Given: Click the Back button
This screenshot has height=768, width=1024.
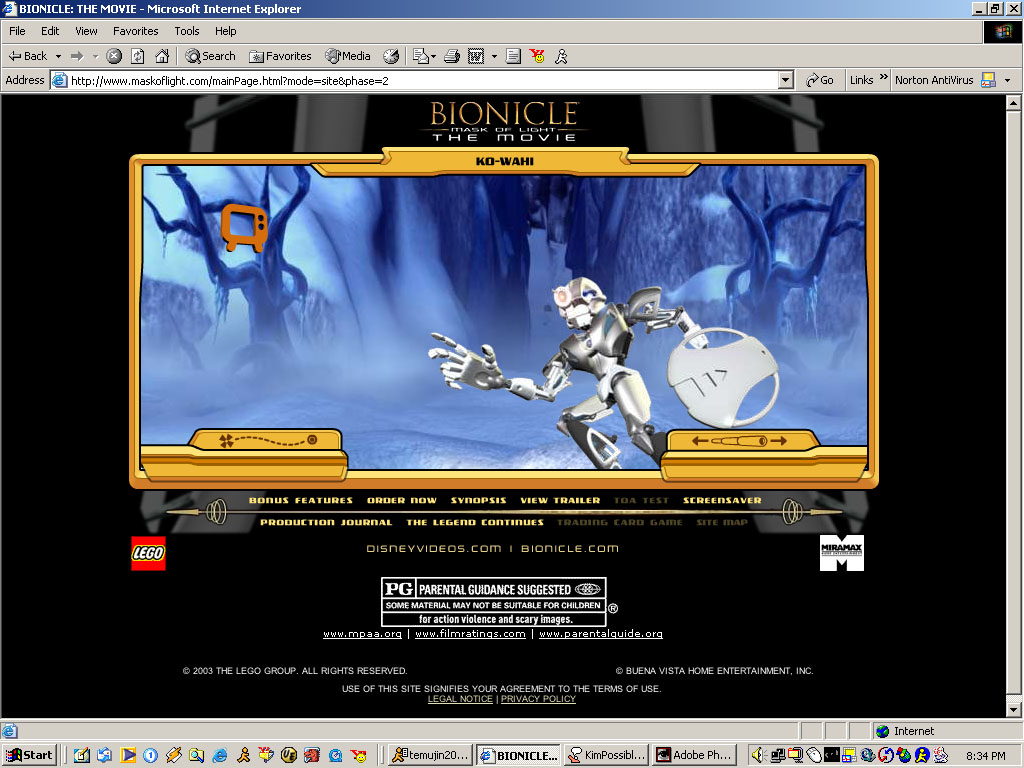Looking at the screenshot, I should click(x=28, y=56).
